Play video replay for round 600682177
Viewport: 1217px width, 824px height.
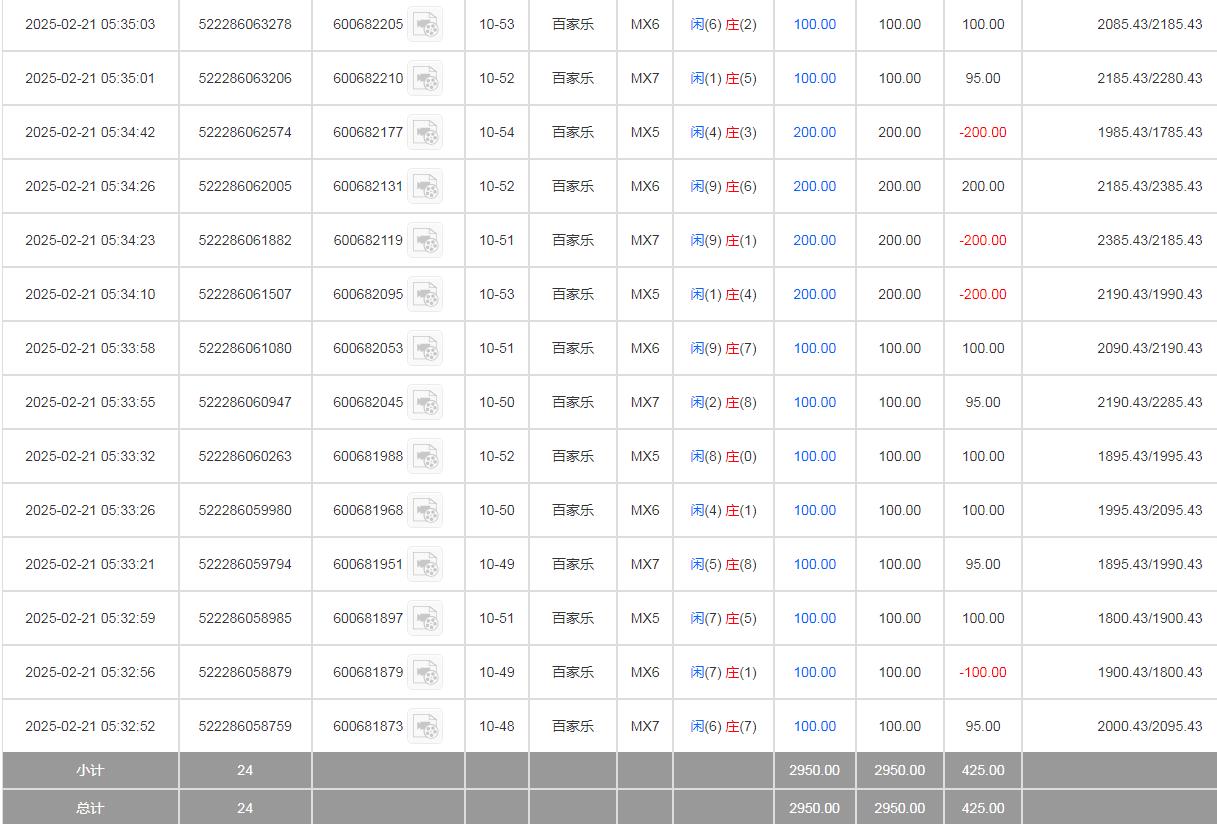point(425,132)
